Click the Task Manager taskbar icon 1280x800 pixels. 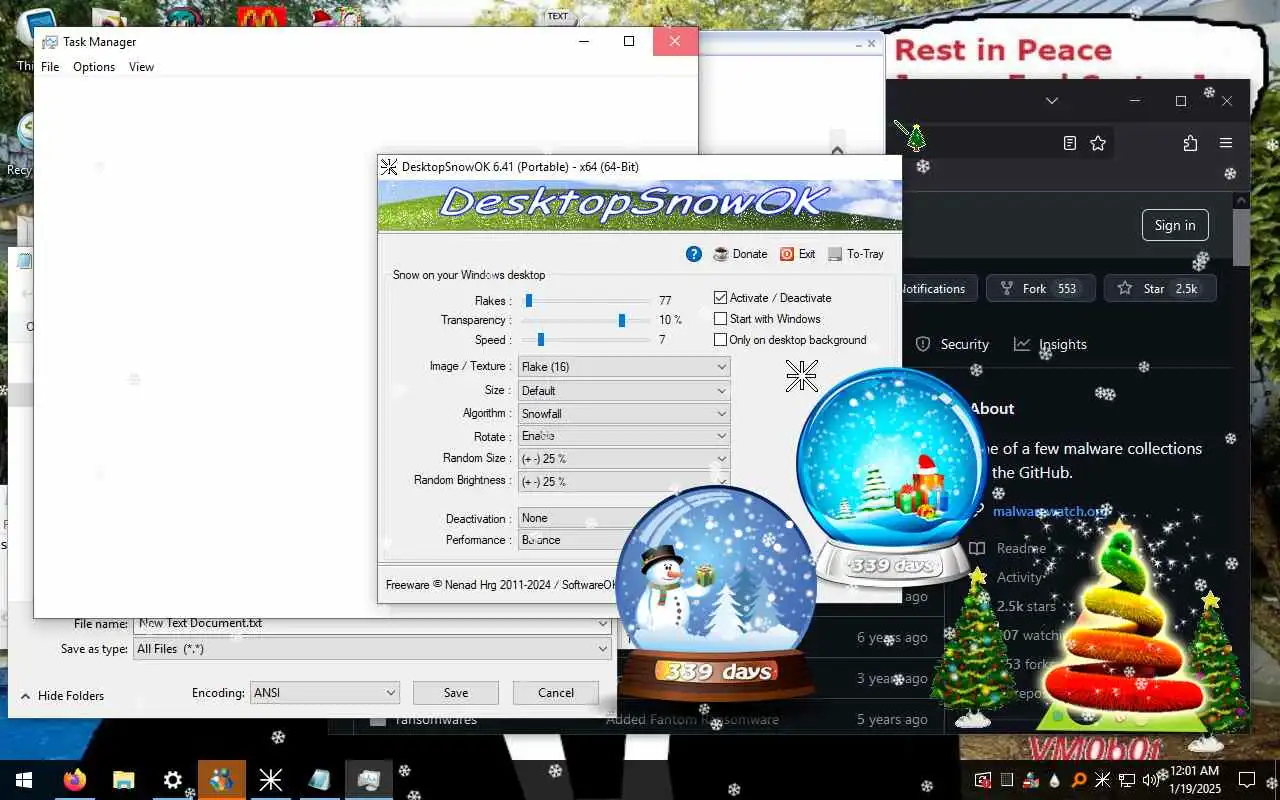pyautogui.click(x=368, y=780)
